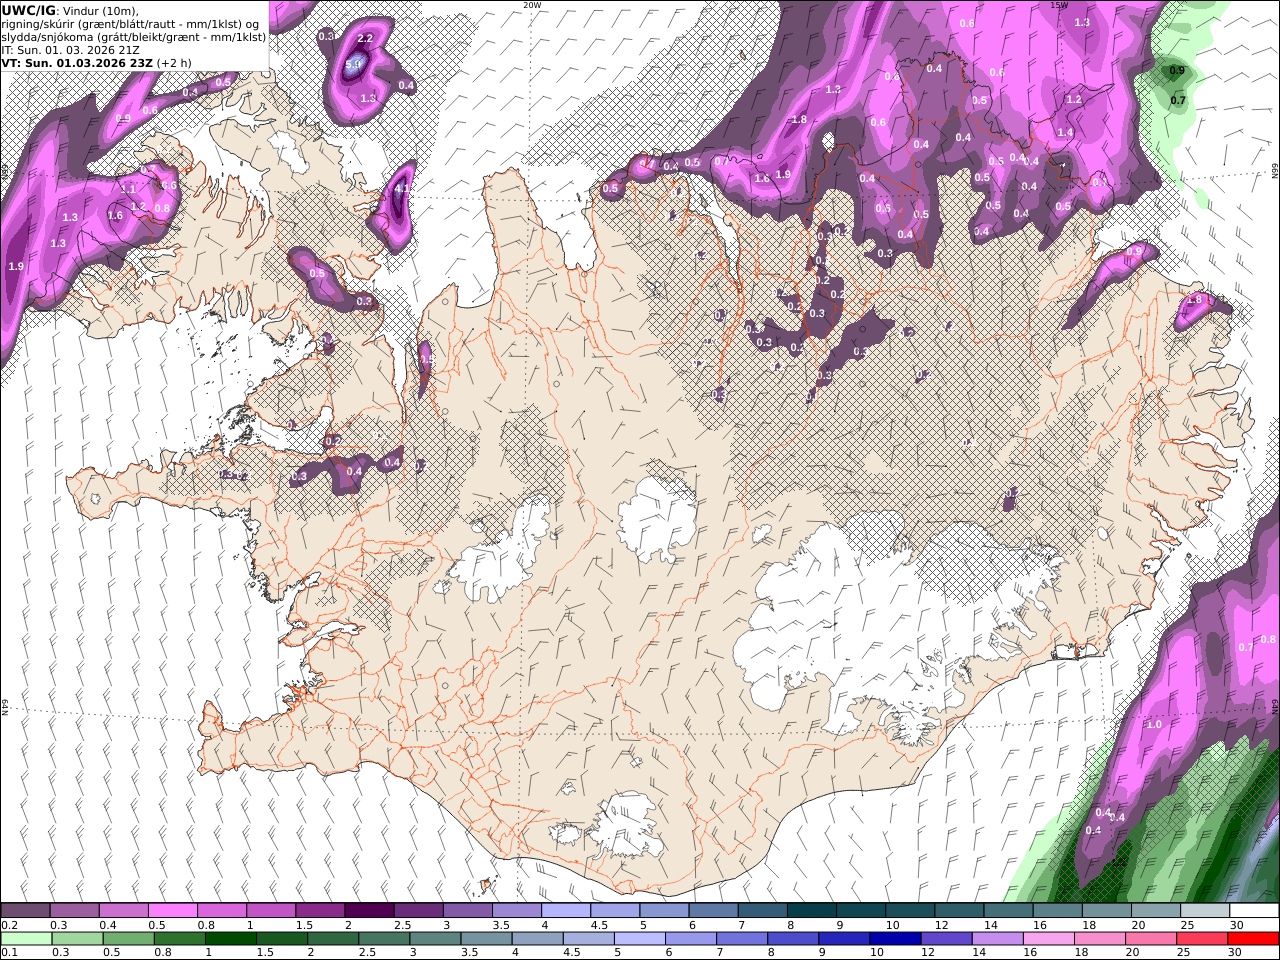The width and height of the screenshot is (1280, 960).
Task: Click the lavender swatch at 4 in upper legend row
Action: pyautogui.click(x=565, y=911)
